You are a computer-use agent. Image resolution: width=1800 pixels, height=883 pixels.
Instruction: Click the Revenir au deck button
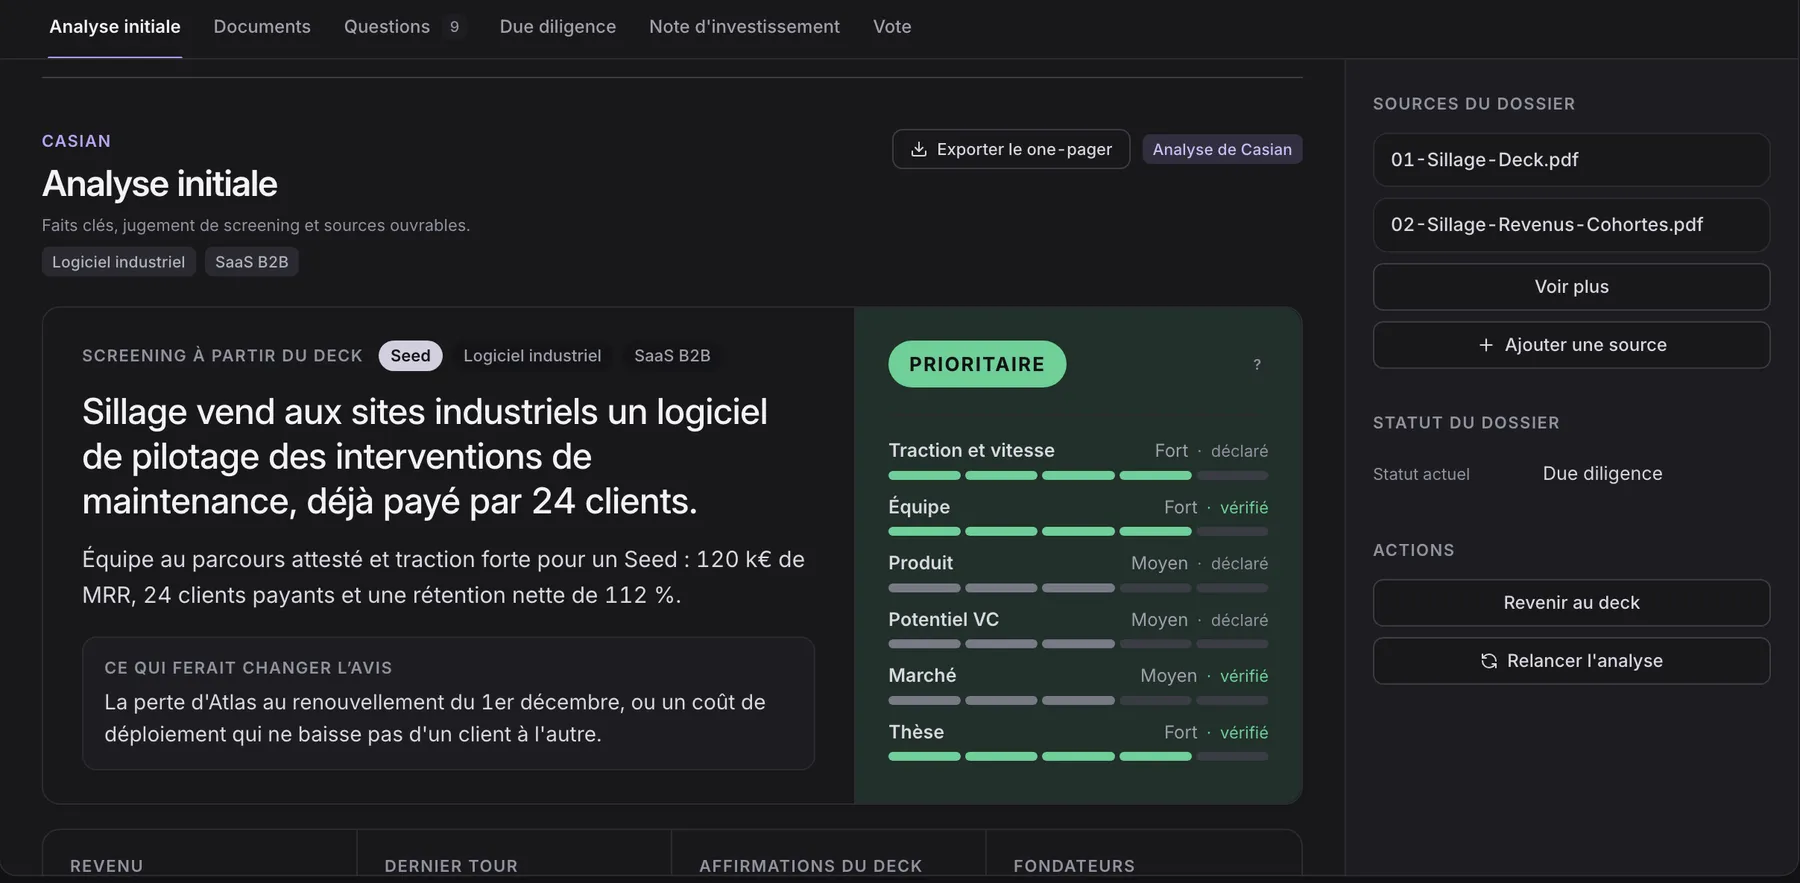(1571, 603)
